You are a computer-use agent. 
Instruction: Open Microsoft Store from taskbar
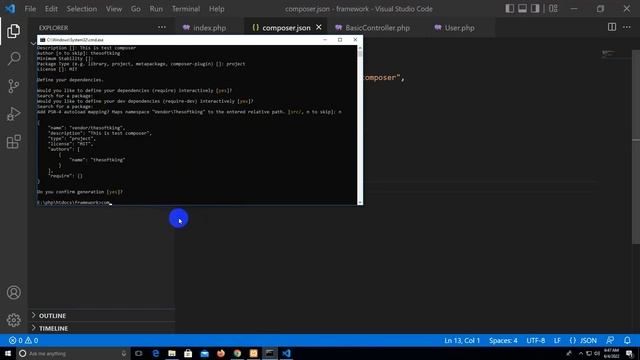pos(188,353)
